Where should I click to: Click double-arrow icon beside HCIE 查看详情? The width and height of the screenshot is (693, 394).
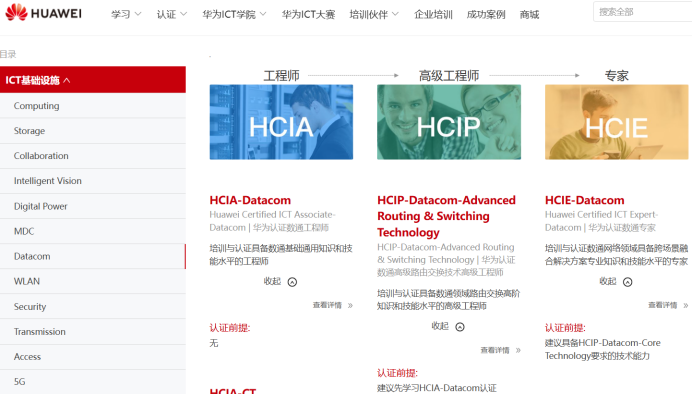[x=686, y=305]
